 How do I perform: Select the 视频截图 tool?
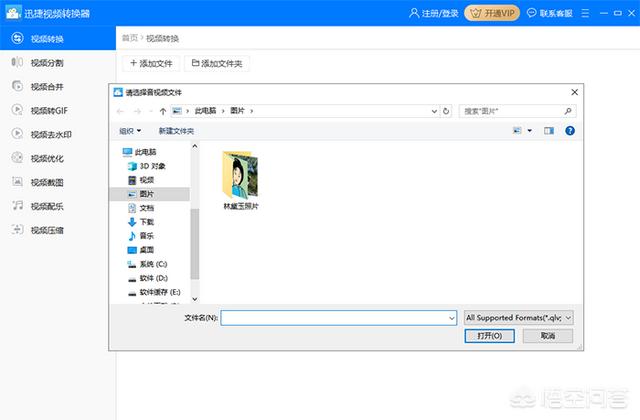[x=46, y=182]
